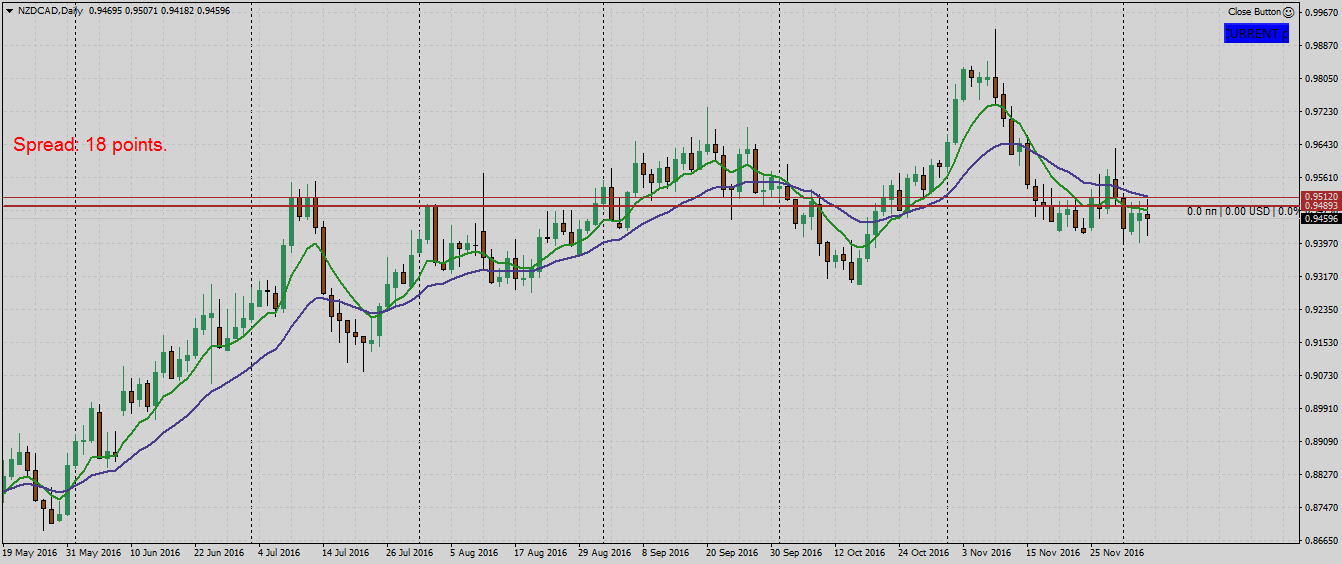Click the "12 Oct 2016" date label
This screenshot has width=1342, height=564.
click(859, 552)
